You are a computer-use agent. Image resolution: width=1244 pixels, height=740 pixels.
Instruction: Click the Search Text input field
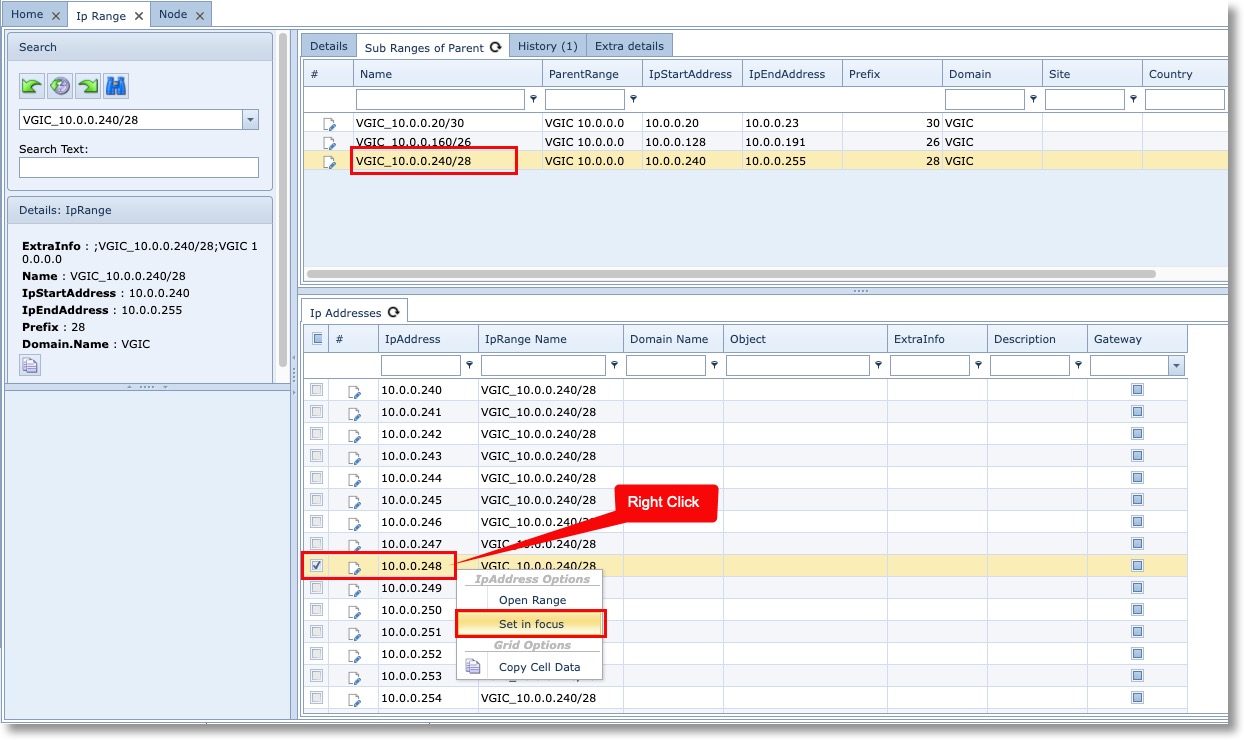point(139,168)
